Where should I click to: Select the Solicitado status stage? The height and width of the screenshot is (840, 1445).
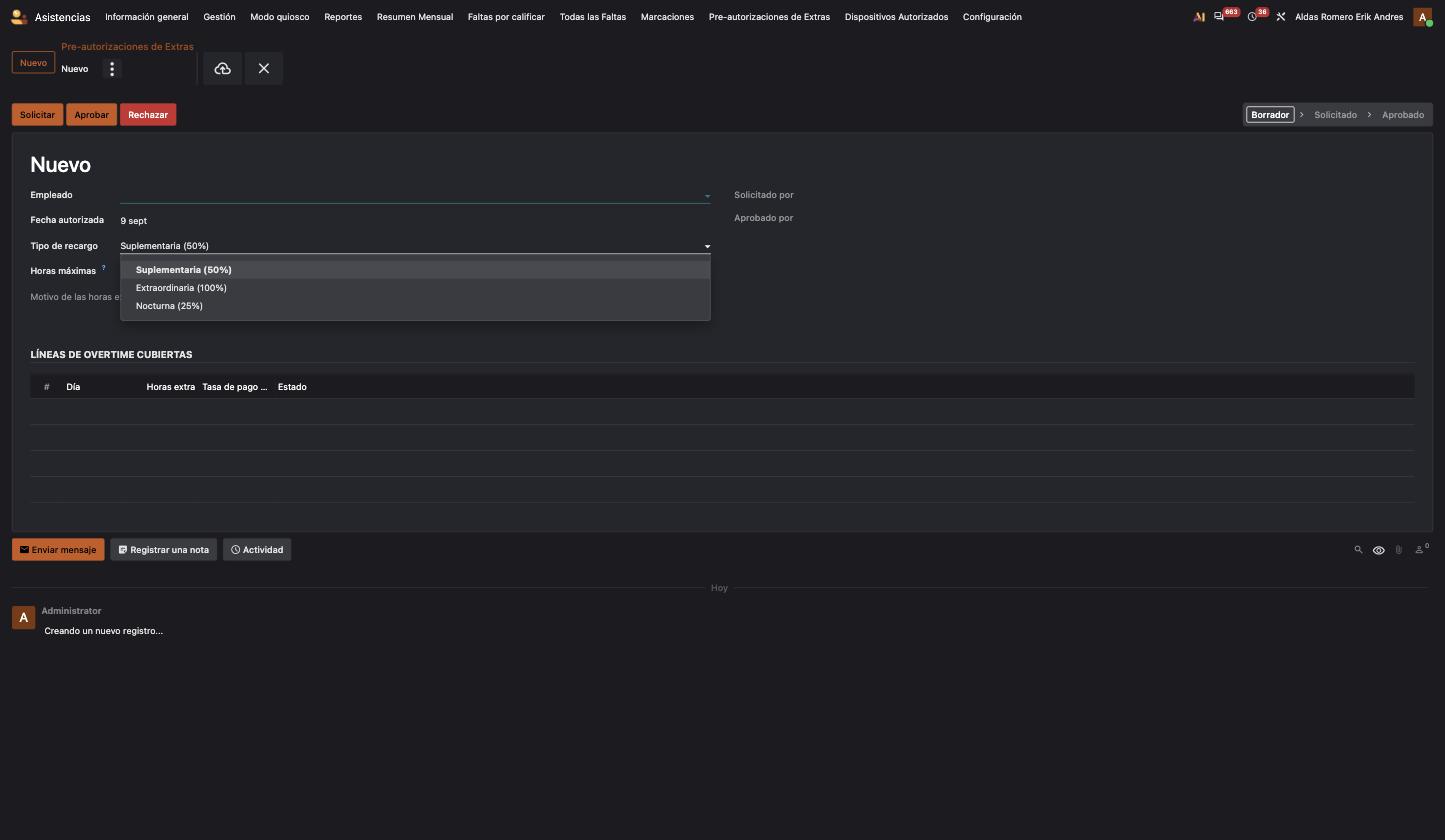1335,115
